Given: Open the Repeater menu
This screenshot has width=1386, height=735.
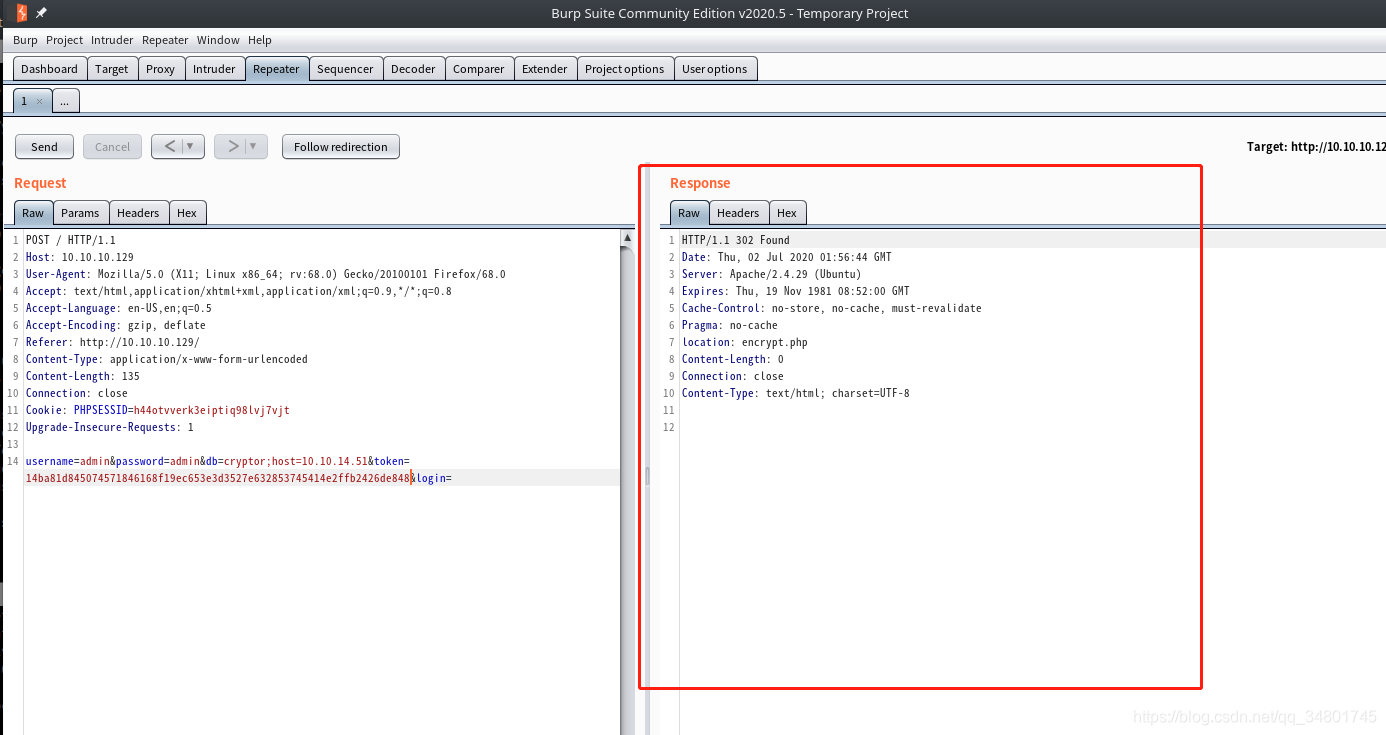Looking at the screenshot, I should (x=165, y=40).
